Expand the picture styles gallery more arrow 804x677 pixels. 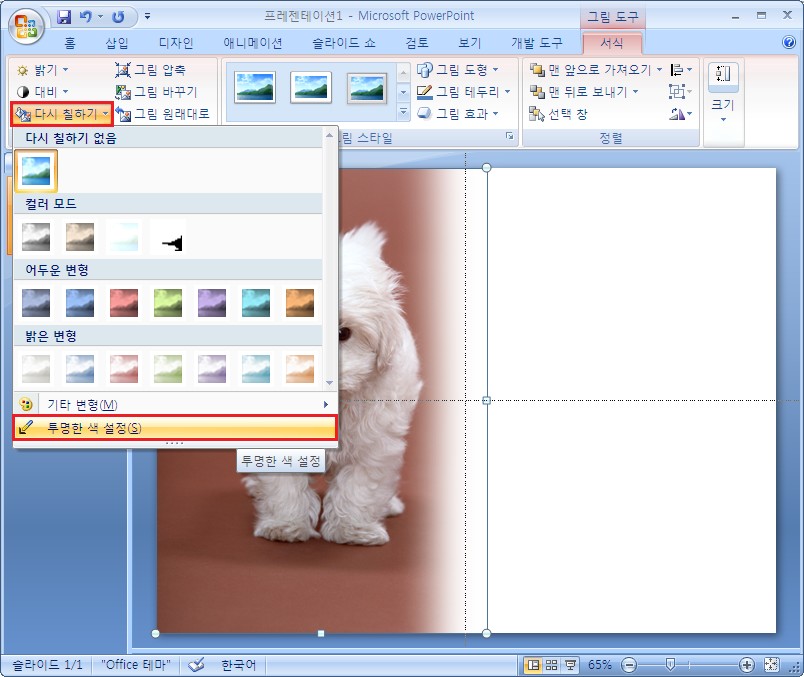point(404,112)
